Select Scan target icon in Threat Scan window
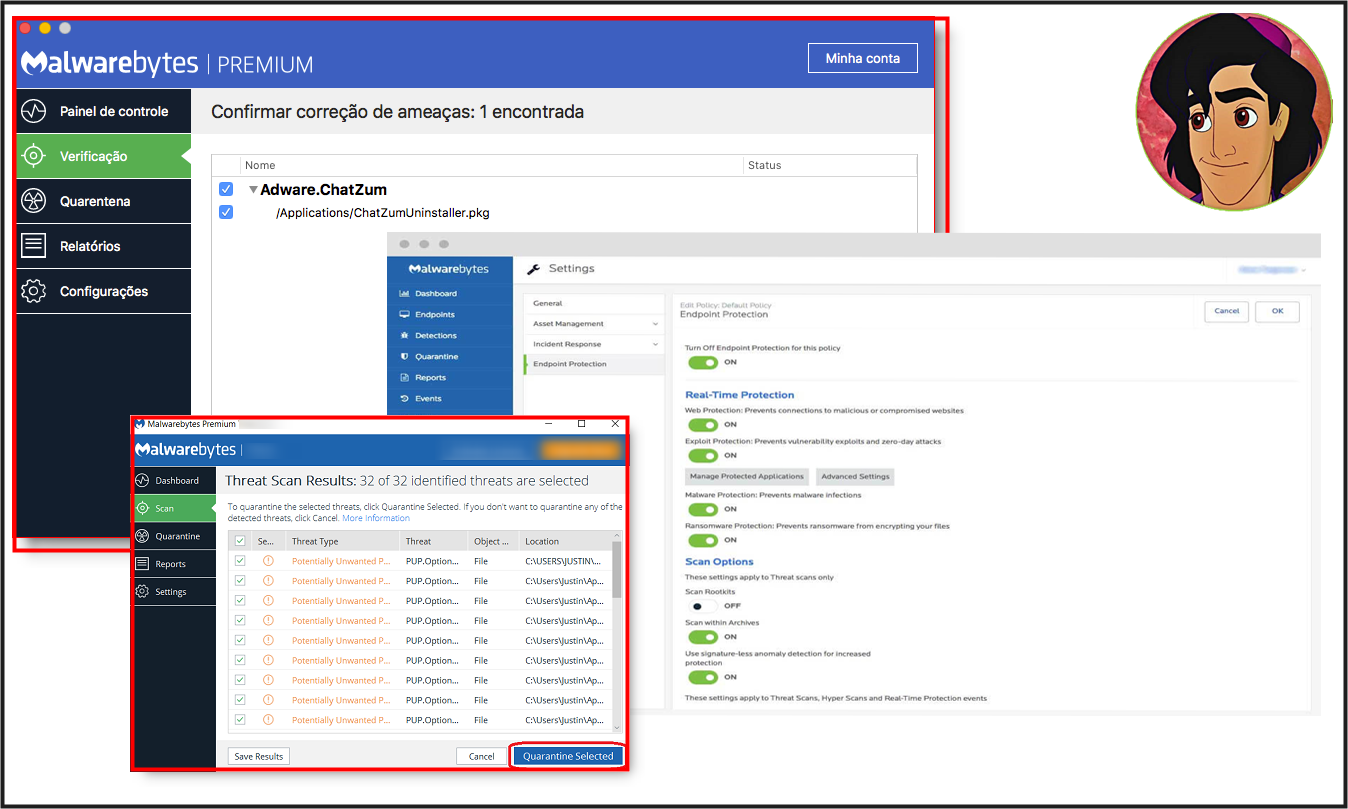This screenshot has height=809, width=1348. [143, 508]
